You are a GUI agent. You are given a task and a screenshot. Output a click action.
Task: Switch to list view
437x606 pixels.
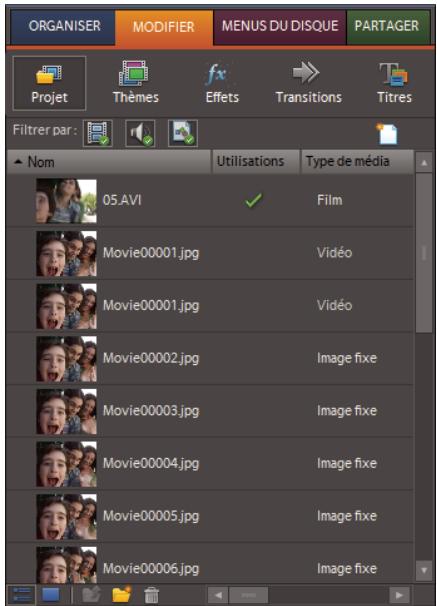tap(22, 595)
